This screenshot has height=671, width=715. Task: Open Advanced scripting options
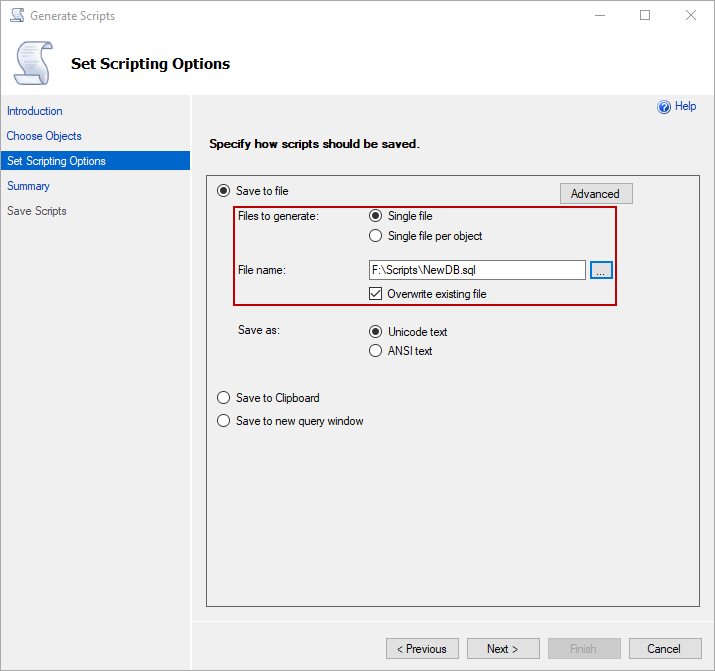tap(596, 194)
